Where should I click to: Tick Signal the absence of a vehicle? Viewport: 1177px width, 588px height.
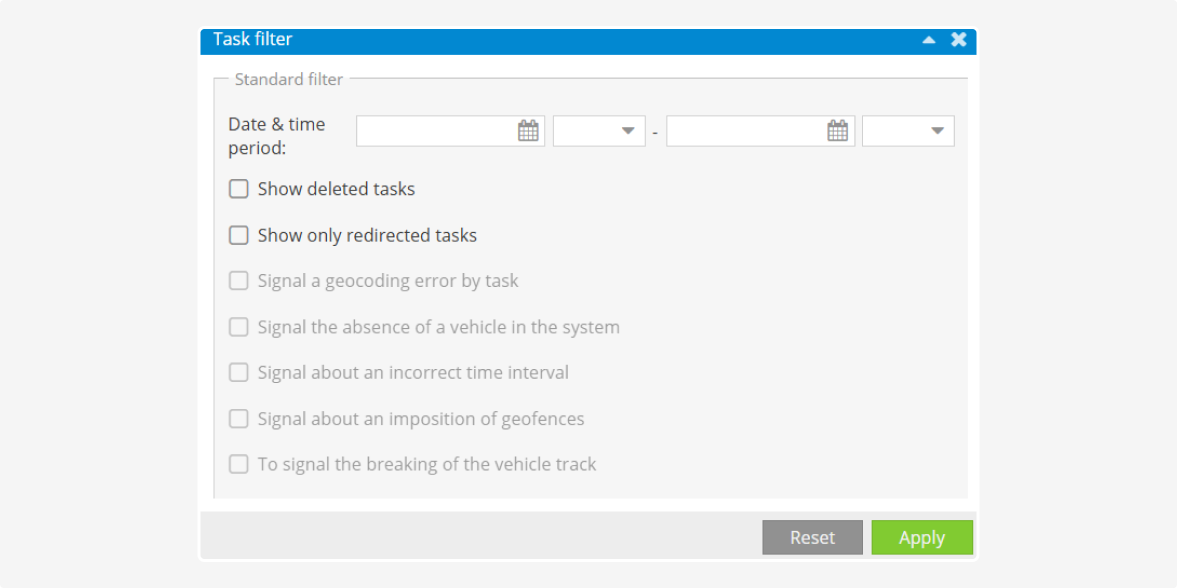pyautogui.click(x=239, y=327)
